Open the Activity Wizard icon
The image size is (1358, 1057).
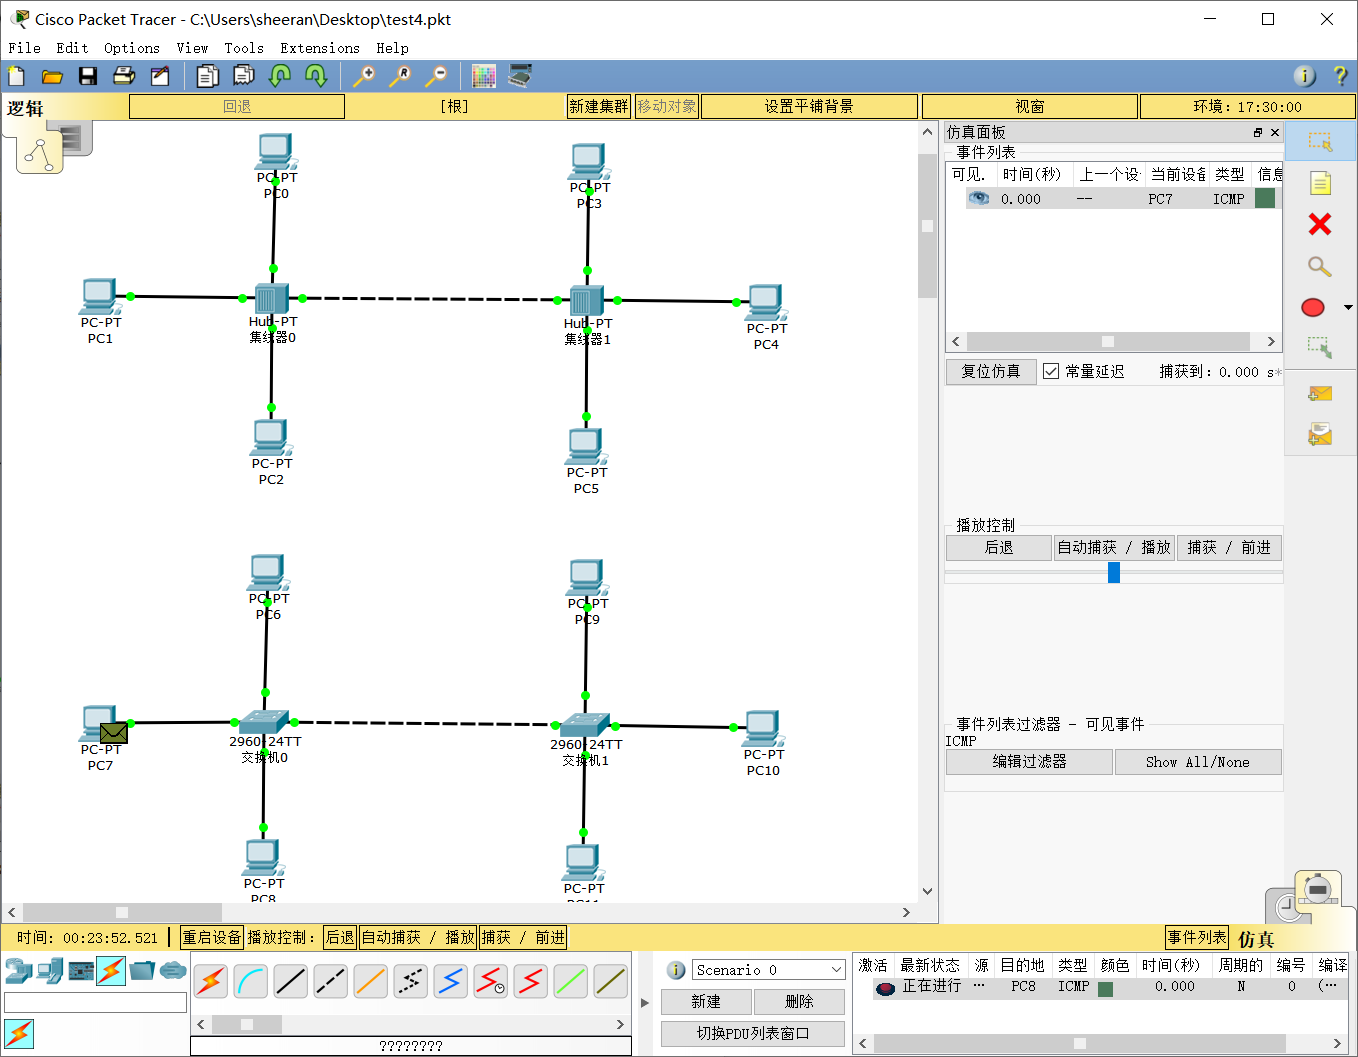[160, 76]
